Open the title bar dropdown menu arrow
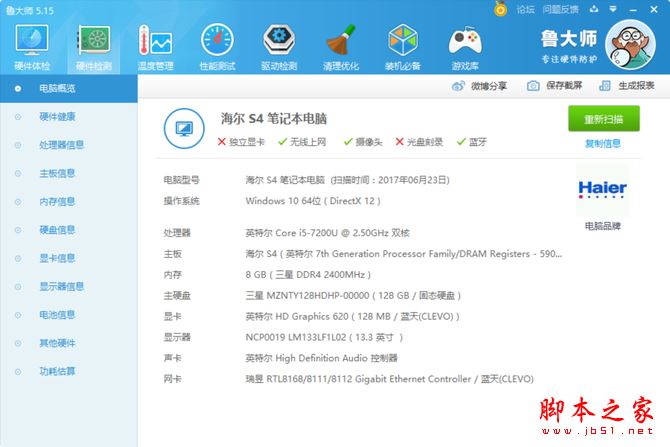 613,9
